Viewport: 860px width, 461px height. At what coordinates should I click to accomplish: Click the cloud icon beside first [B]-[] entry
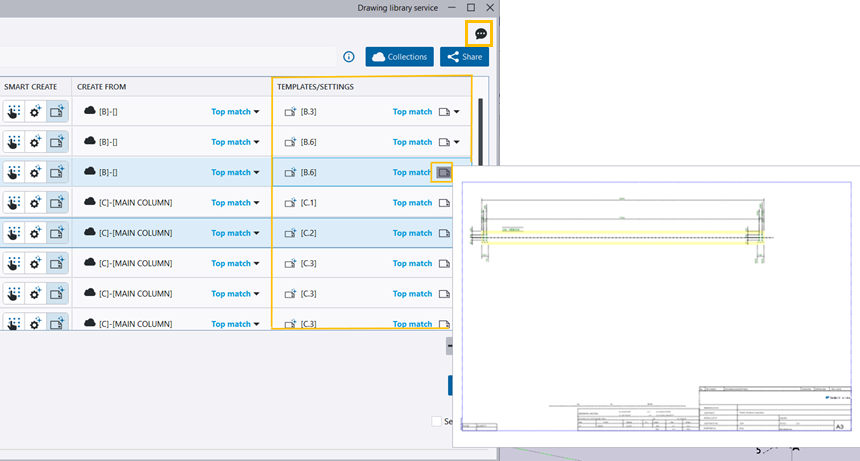coord(89,112)
